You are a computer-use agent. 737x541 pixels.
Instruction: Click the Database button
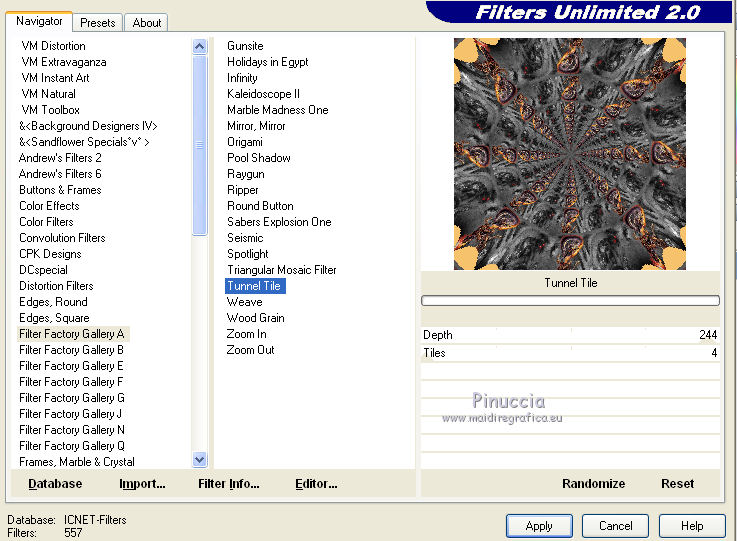pos(55,484)
